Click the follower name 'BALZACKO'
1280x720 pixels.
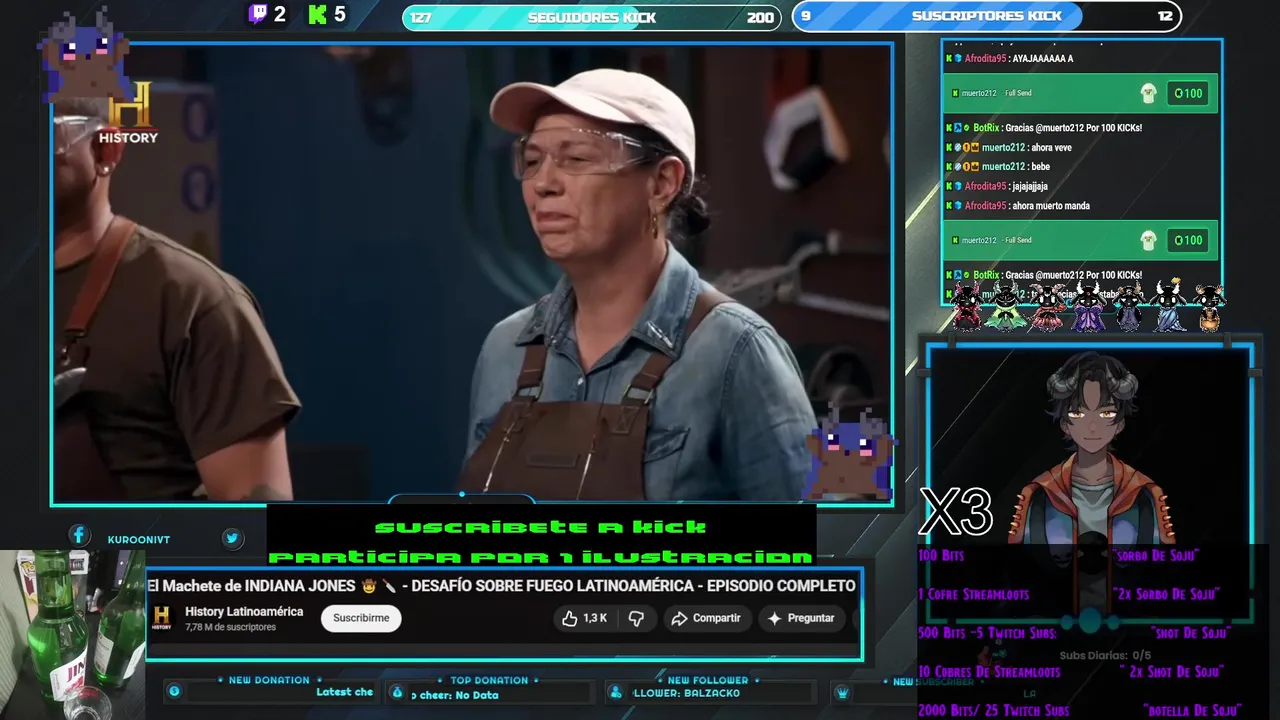click(x=711, y=693)
